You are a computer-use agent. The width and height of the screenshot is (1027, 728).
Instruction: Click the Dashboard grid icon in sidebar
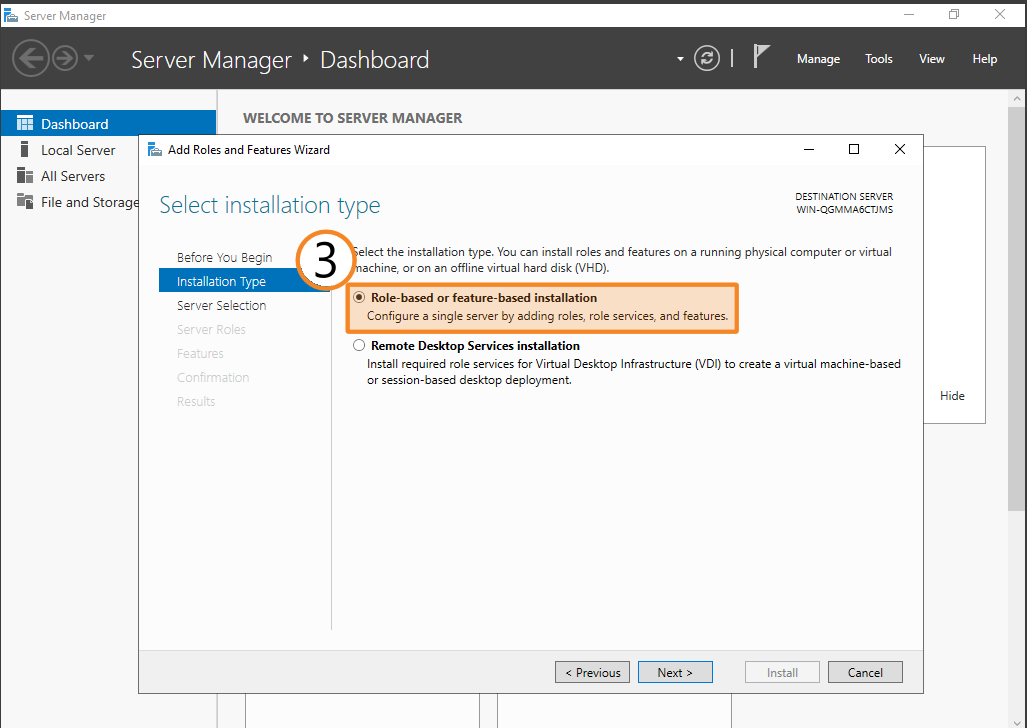click(x=25, y=124)
